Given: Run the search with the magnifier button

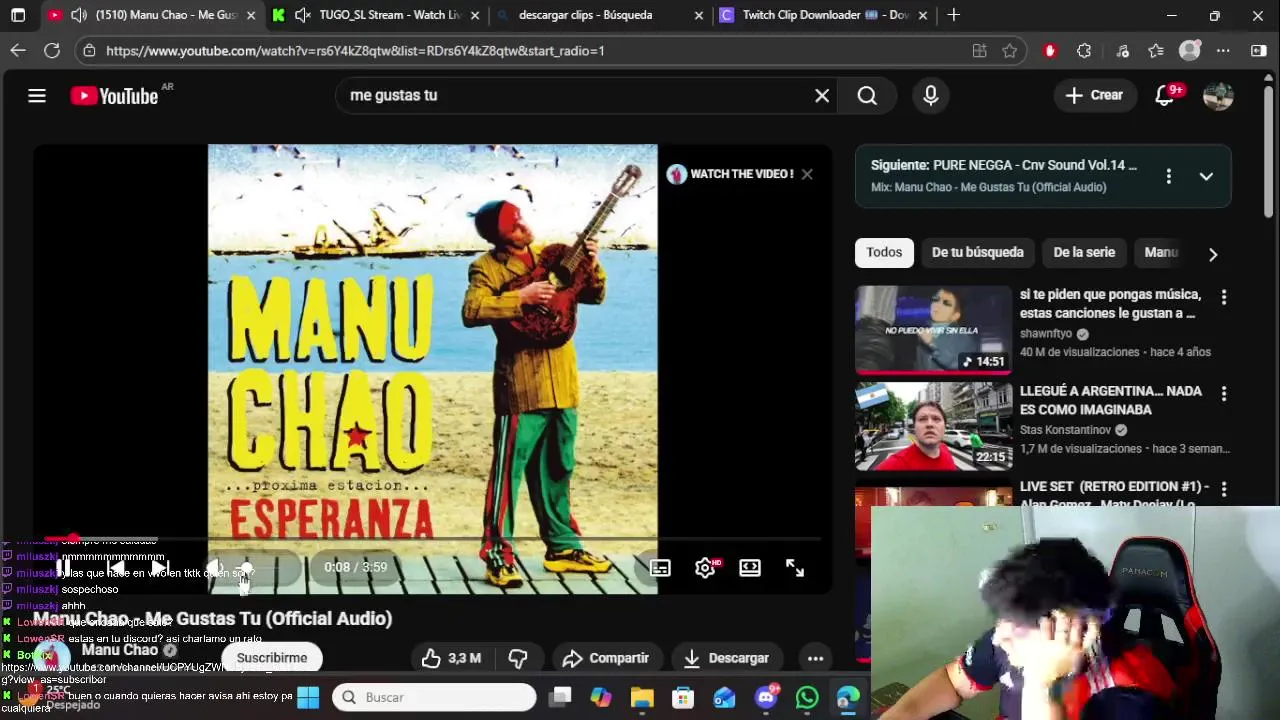Looking at the screenshot, I should (867, 96).
